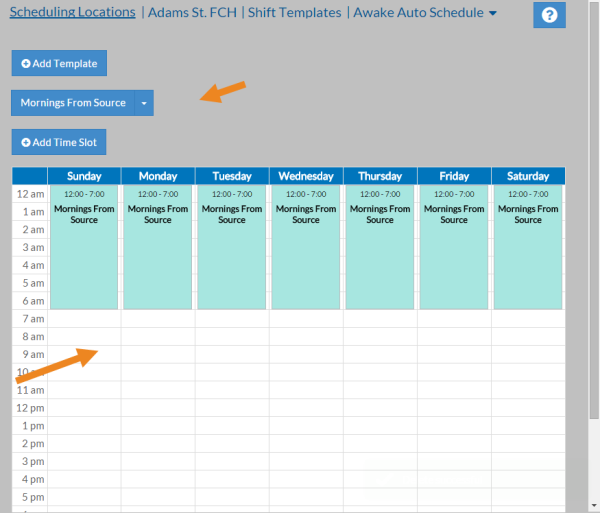The height and width of the screenshot is (513, 600).
Task: Select the Mornings From Source template button
Action: coord(72,103)
